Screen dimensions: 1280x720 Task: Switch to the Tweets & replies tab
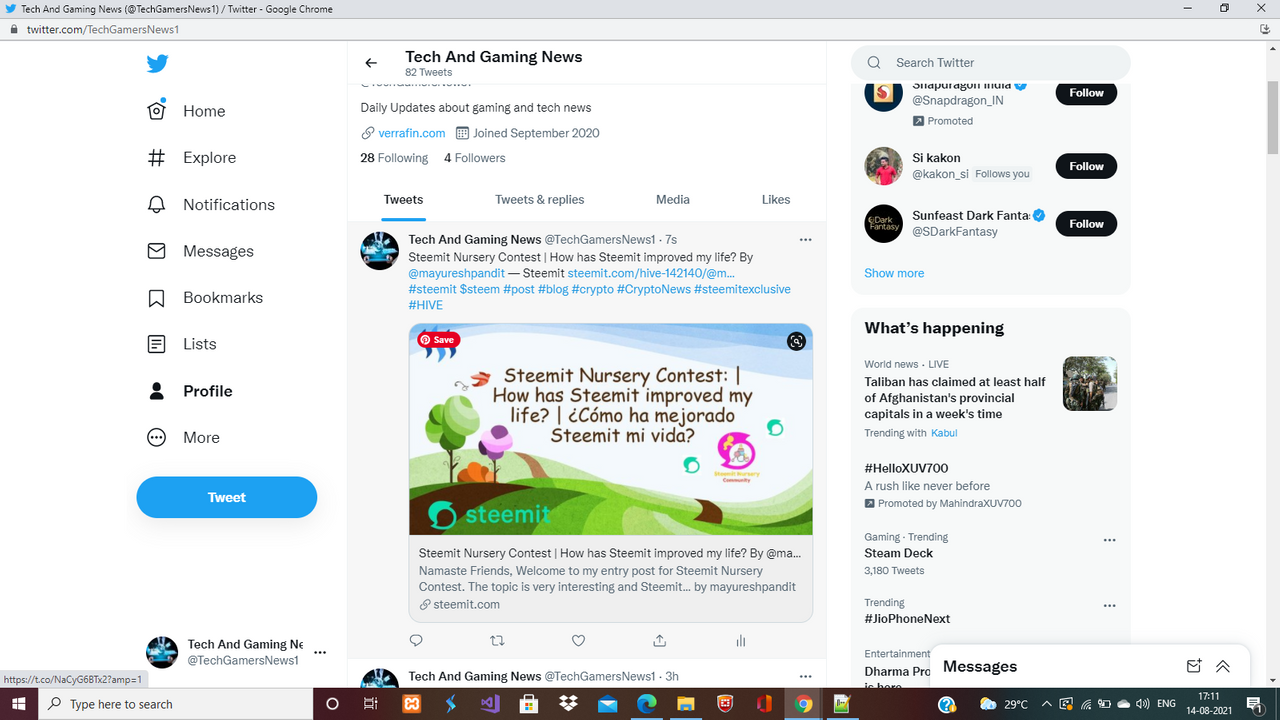pyautogui.click(x=540, y=199)
